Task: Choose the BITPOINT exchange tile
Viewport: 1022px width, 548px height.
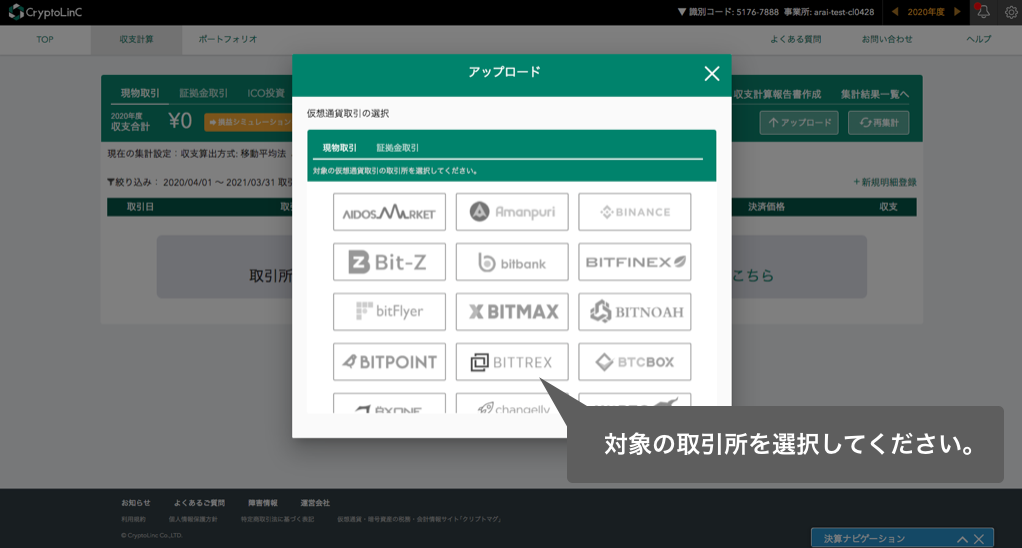Action: tap(389, 362)
